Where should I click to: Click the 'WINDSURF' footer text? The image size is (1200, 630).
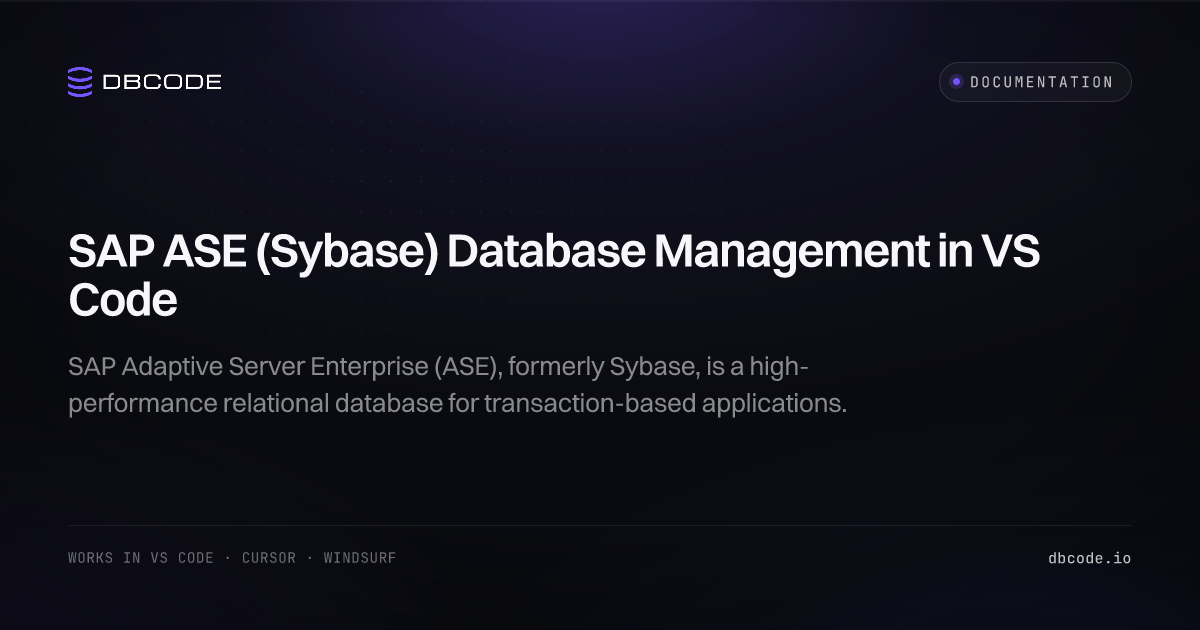tap(360, 558)
